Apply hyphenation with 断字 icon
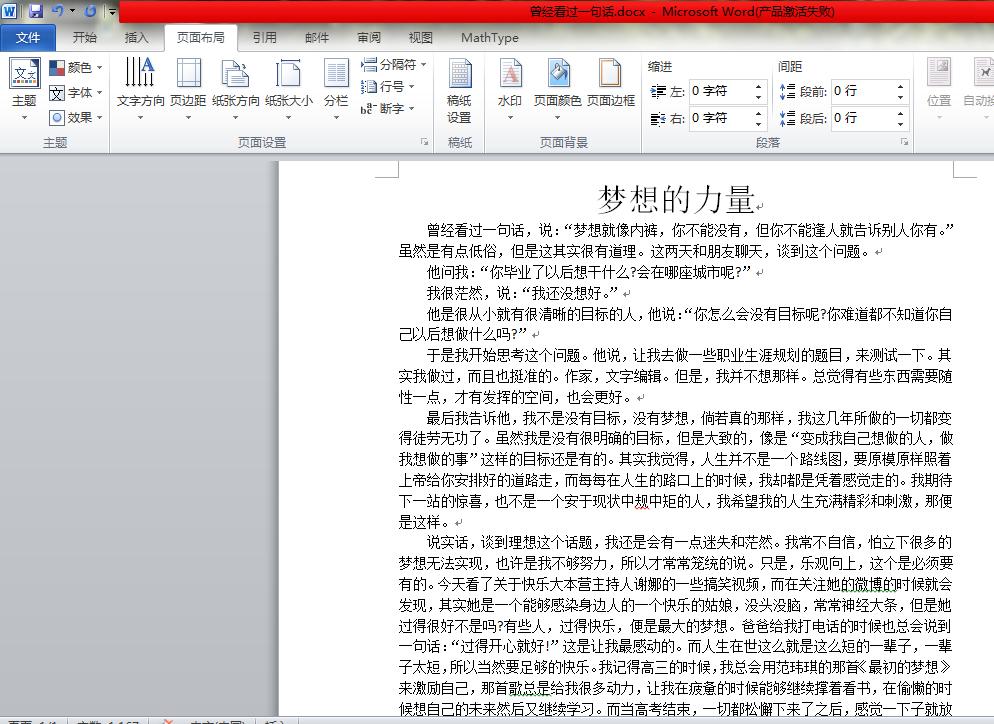Screen dimensions: 994x724 [x=387, y=107]
